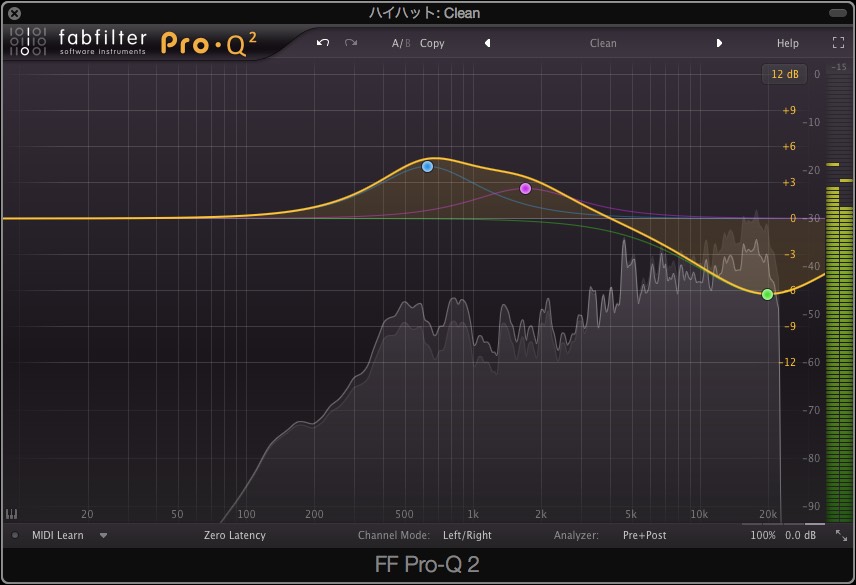Screen dimensions: 856x585
Task: Click the FabFilter logo icon
Action: pos(27,41)
